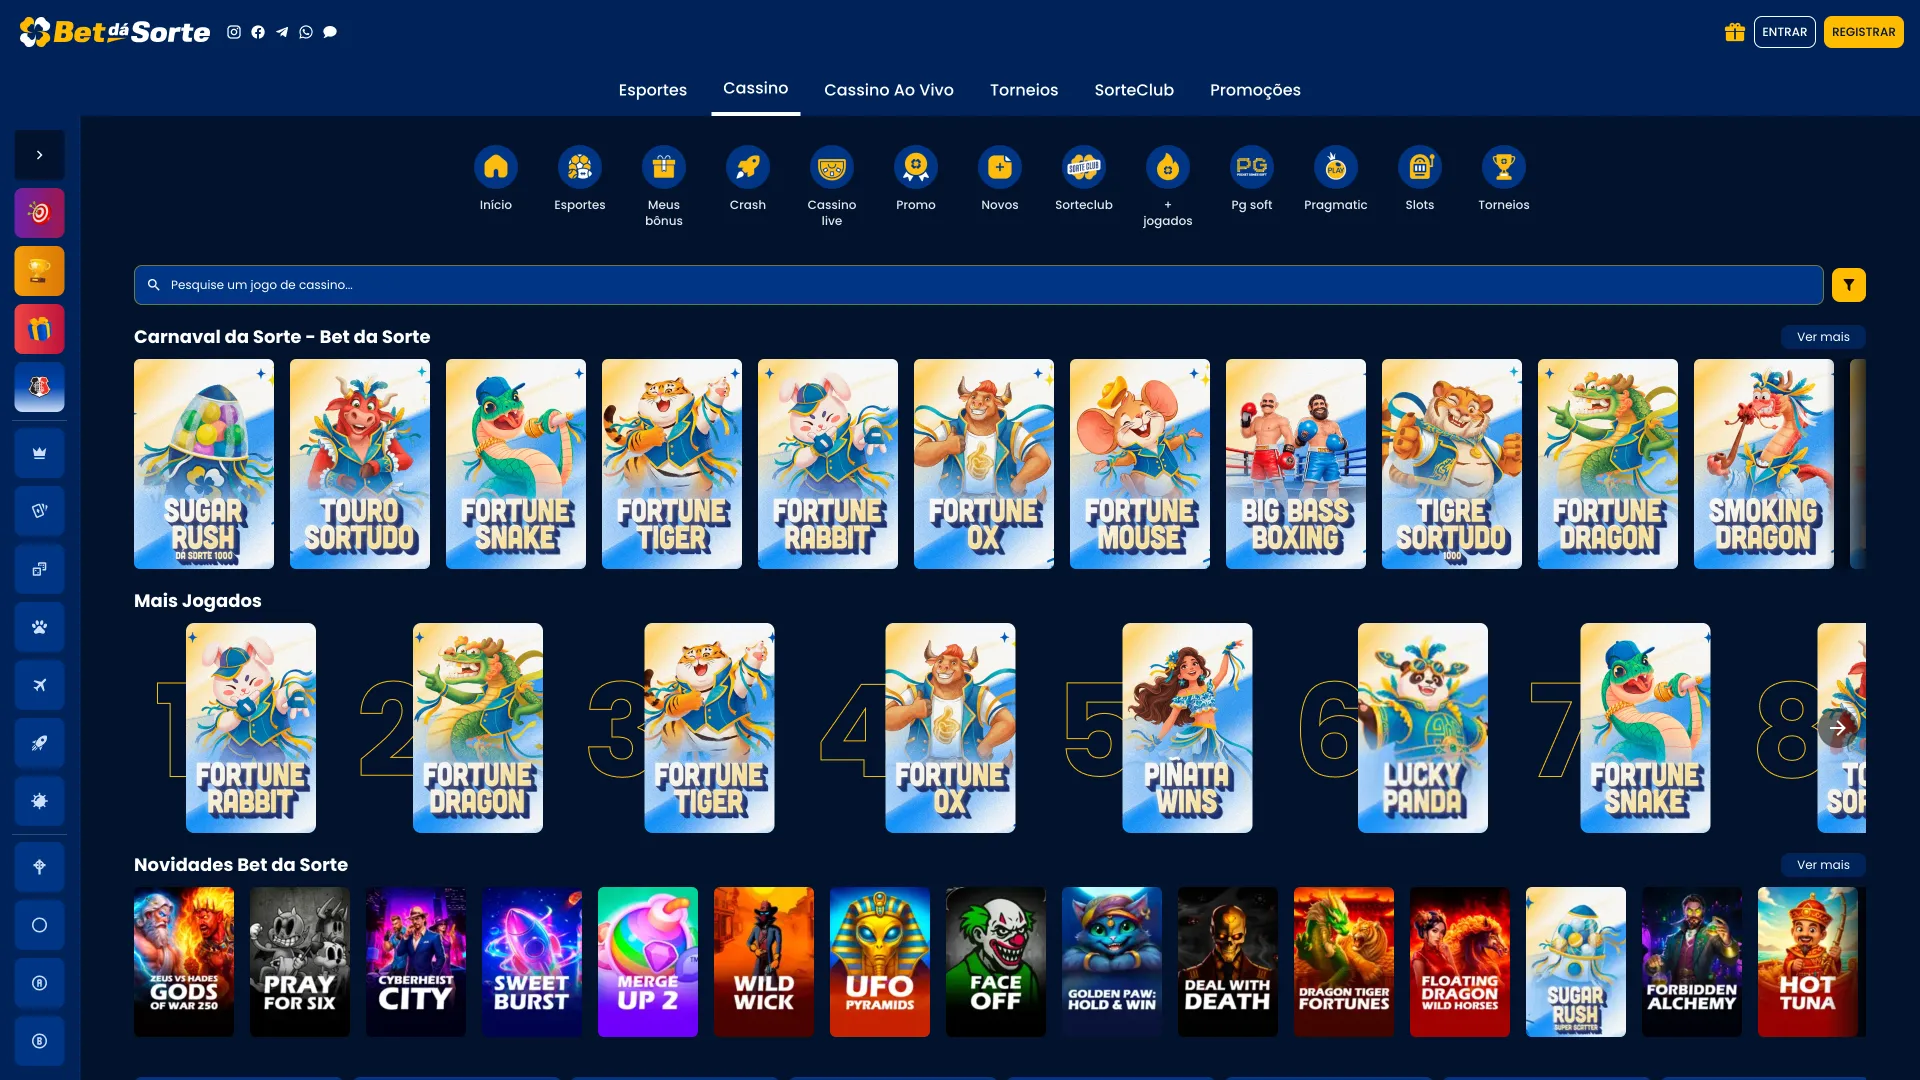This screenshot has width=1920, height=1080.
Task: Click the Bet da Sorte logo
Action: [x=115, y=32]
